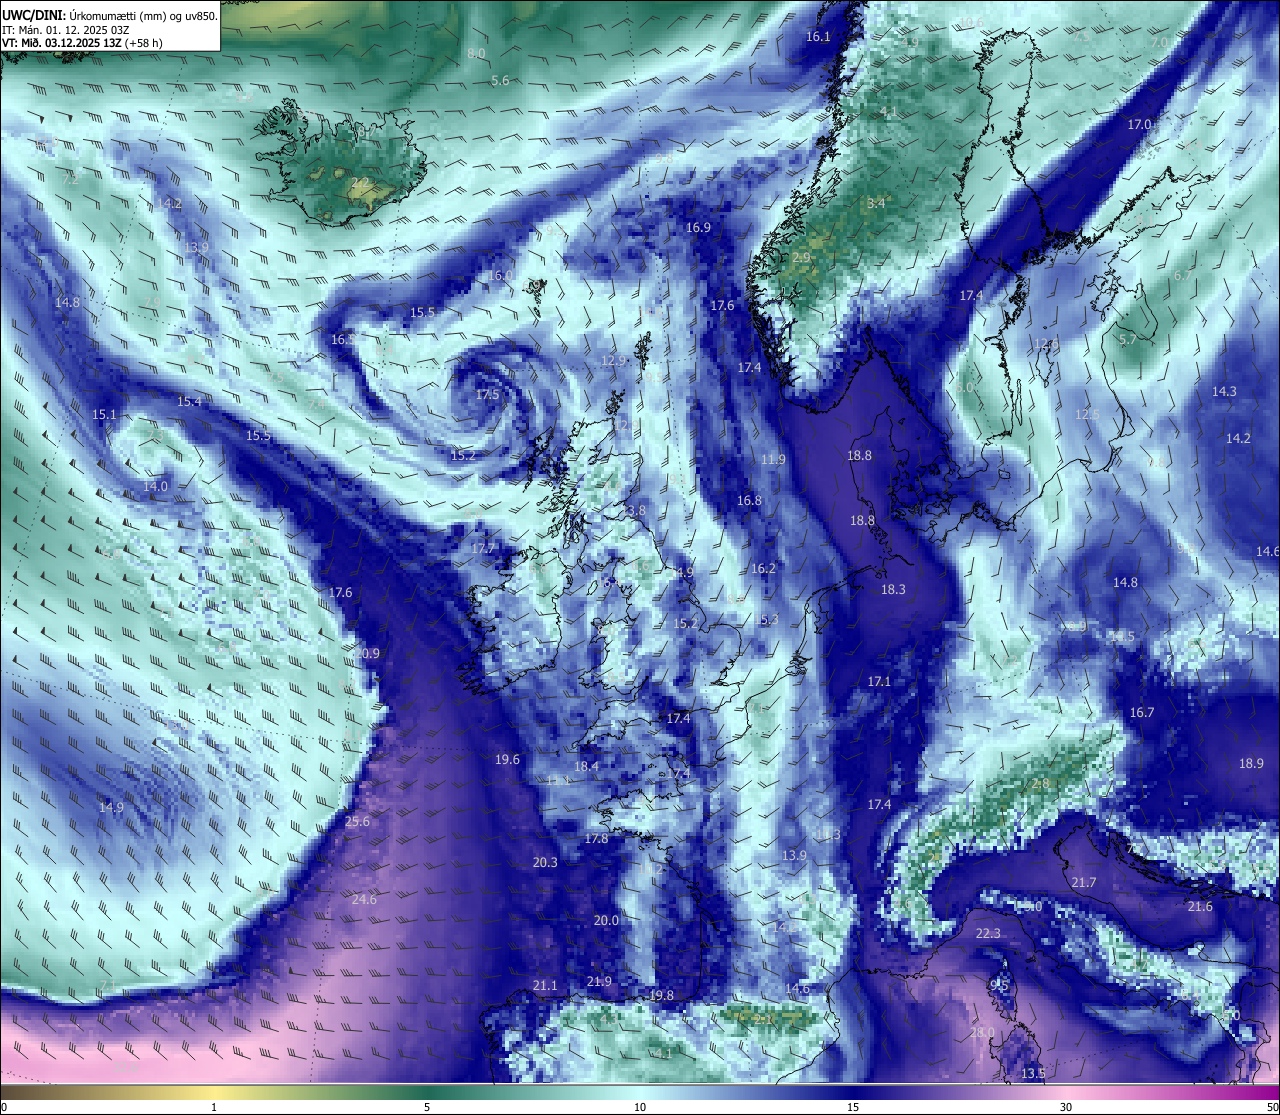Image resolution: width=1280 pixels, height=1115 pixels.
Task: Click the '14.9' value in the Atlantic
Action: pyautogui.click(x=111, y=808)
